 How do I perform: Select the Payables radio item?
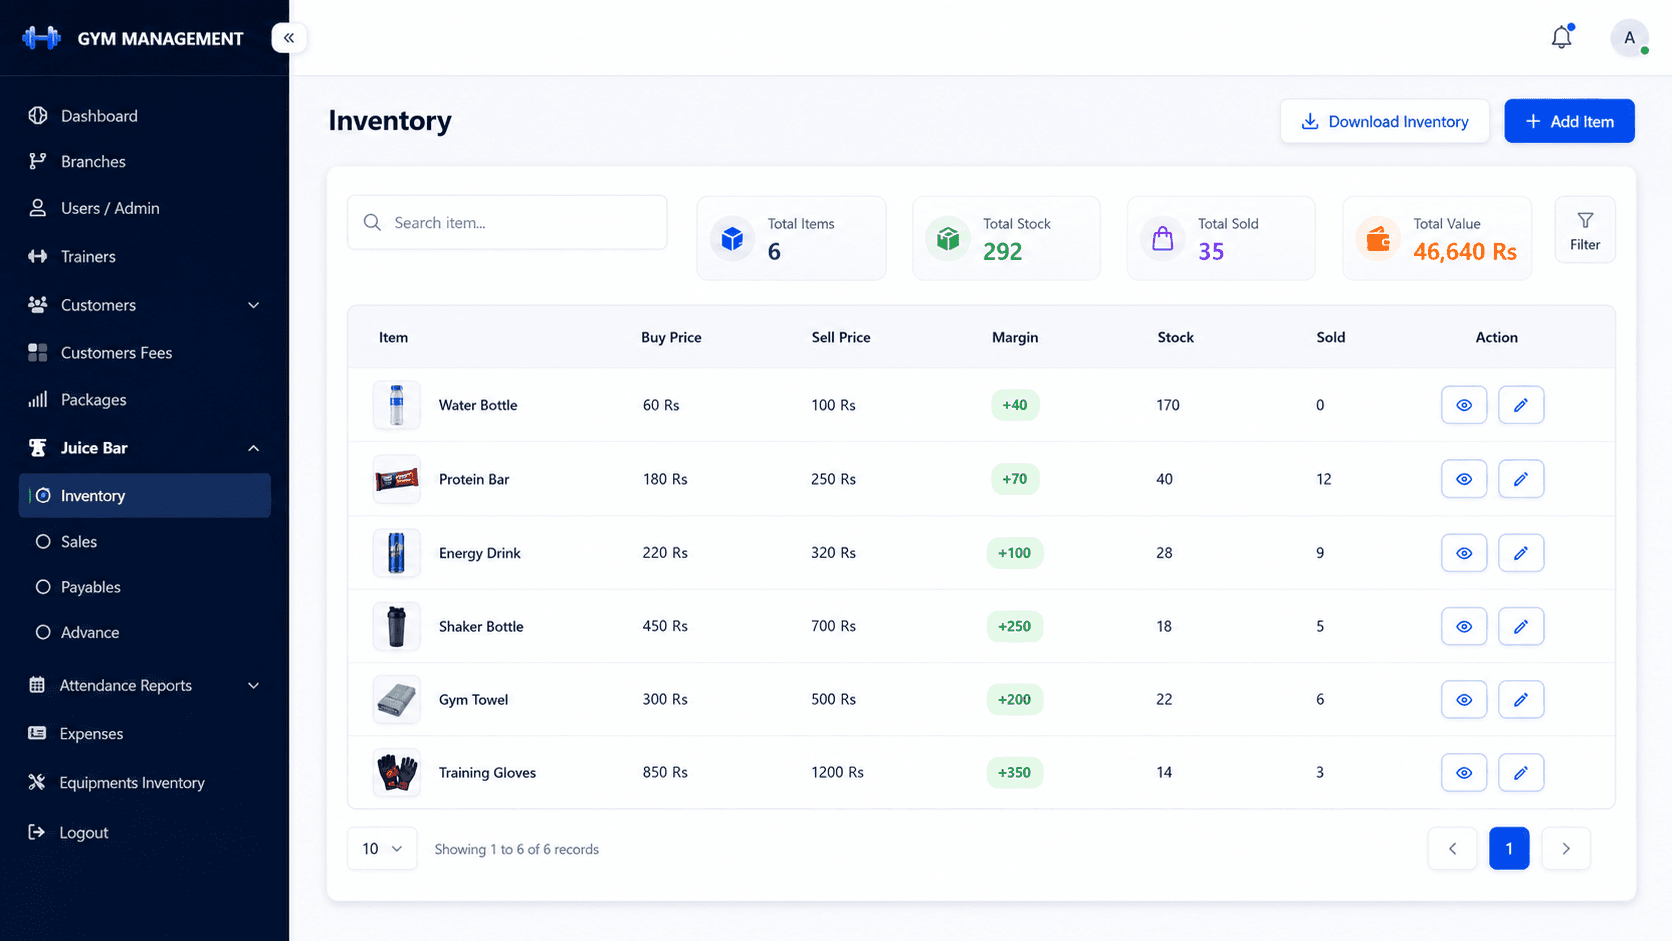click(43, 587)
